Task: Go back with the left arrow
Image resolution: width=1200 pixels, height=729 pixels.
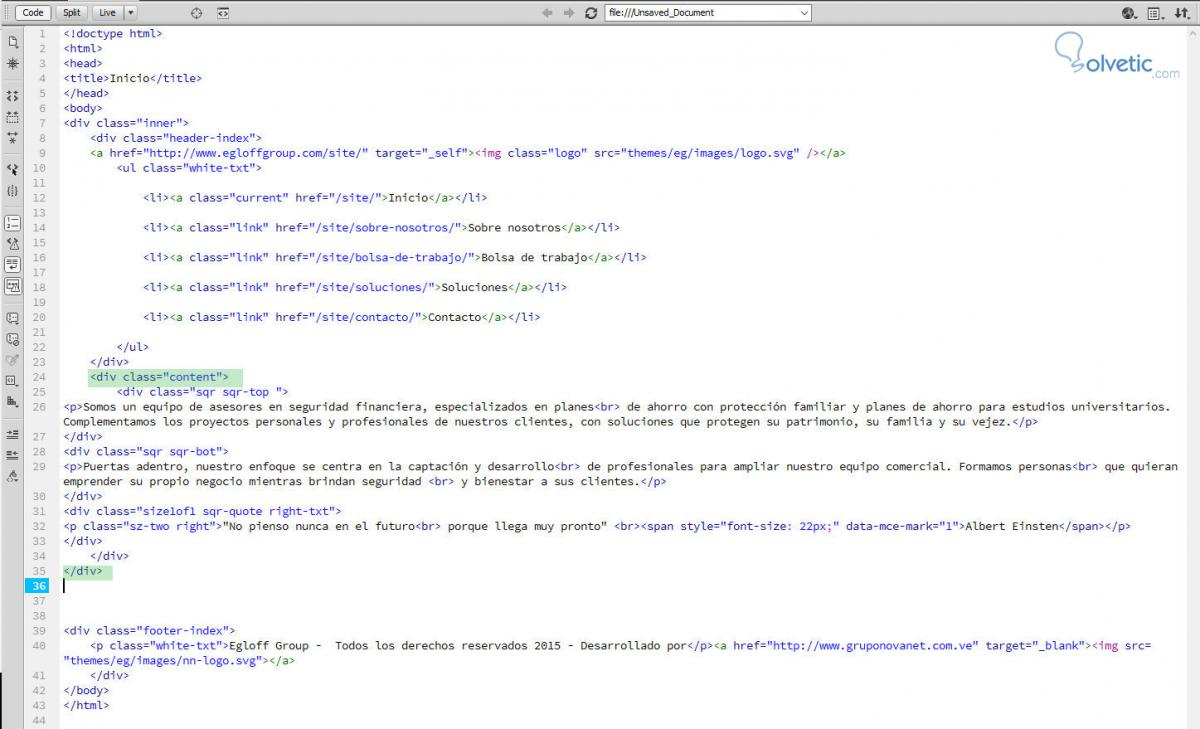Action: (x=547, y=13)
